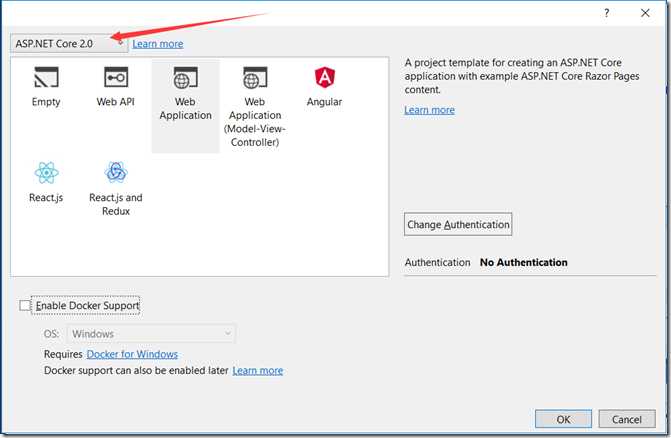Click the project template description paragraph
This screenshot has width=671, height=438.
522,76
